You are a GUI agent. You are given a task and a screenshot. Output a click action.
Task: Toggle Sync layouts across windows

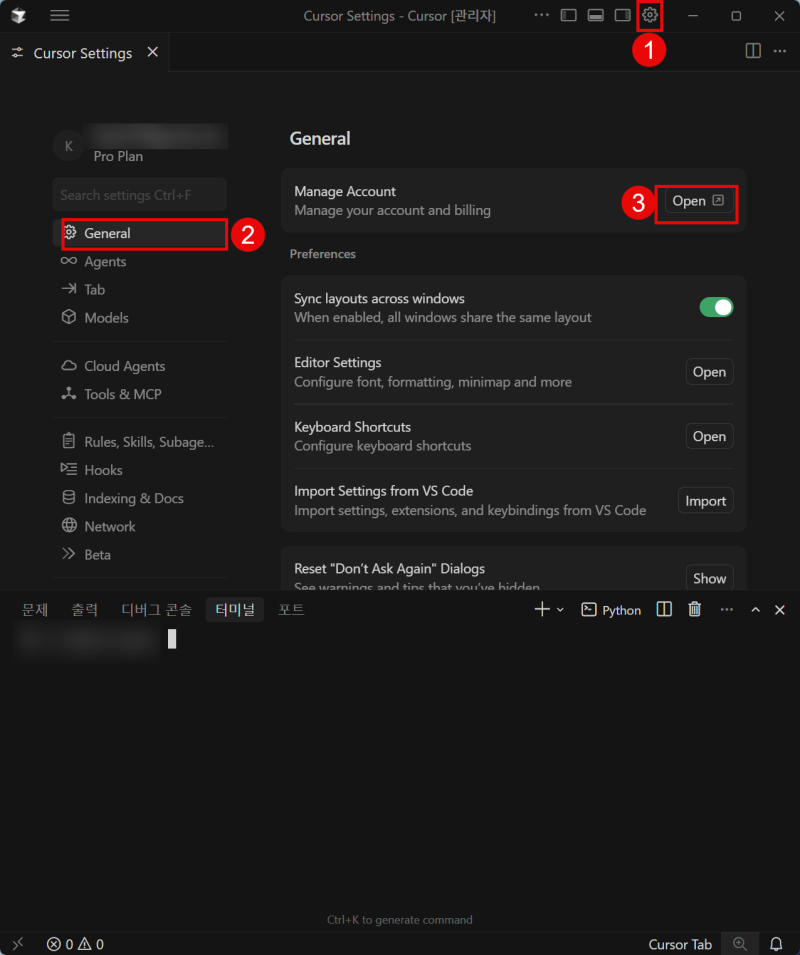pyautogui.click(x=716, y=307)
